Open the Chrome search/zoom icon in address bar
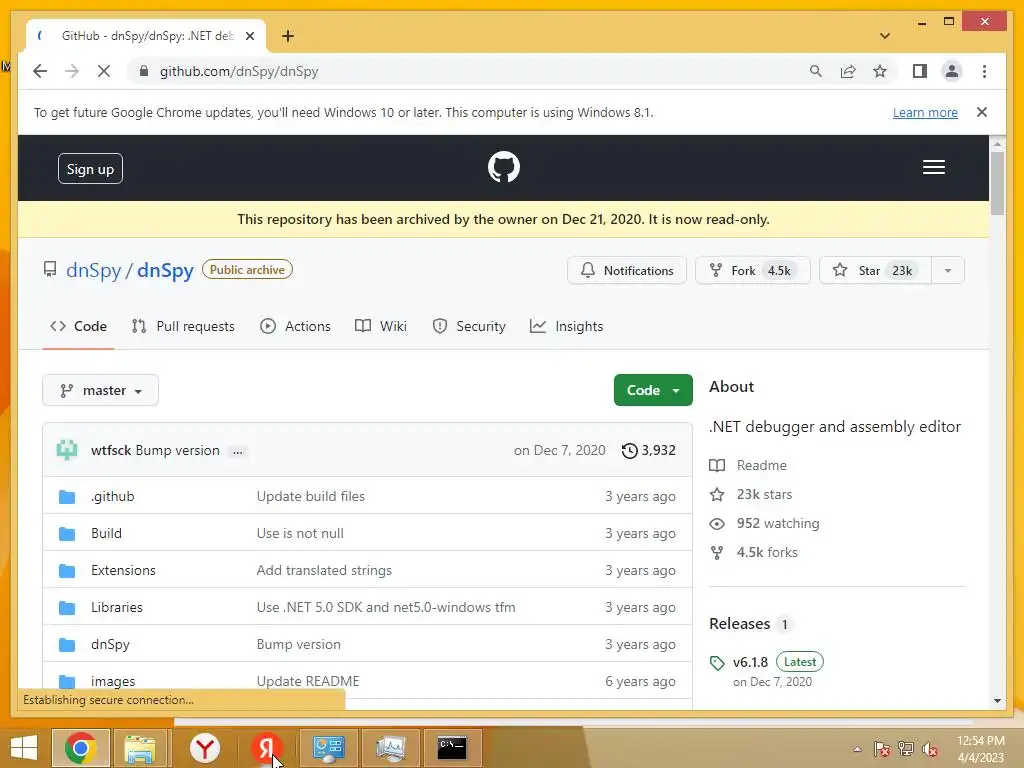 coord(815,71)
